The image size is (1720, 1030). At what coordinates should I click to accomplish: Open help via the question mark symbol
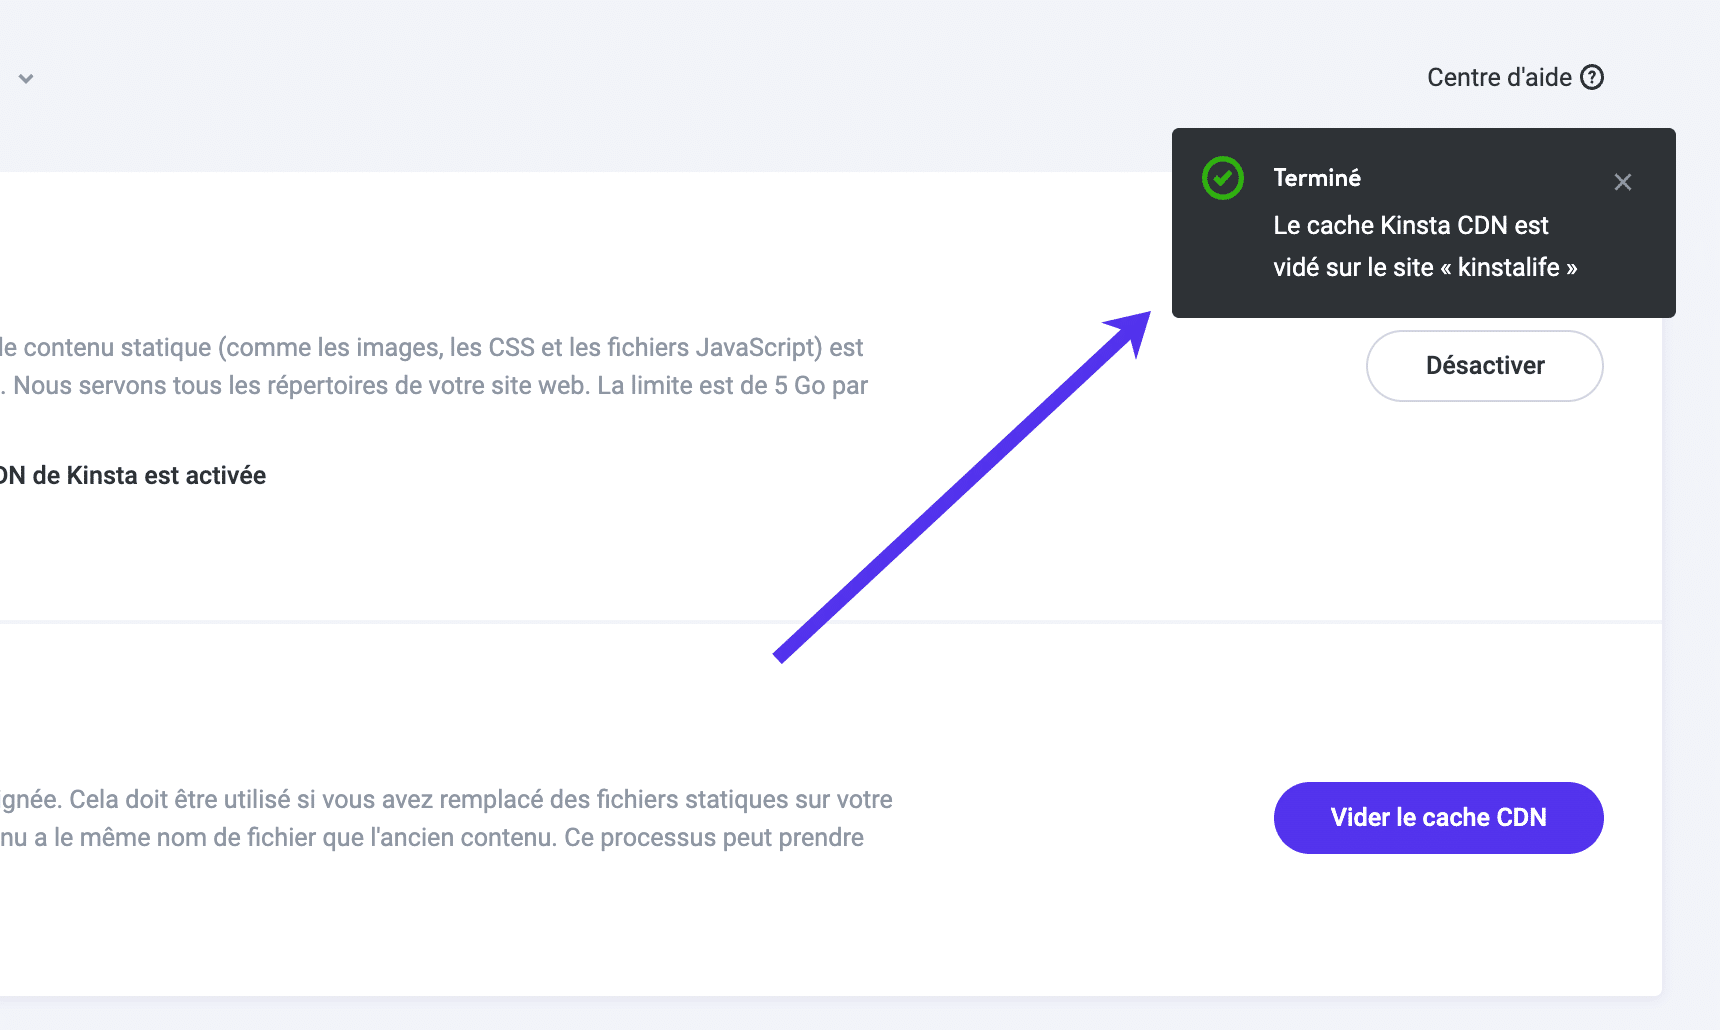pos(1593,77)
